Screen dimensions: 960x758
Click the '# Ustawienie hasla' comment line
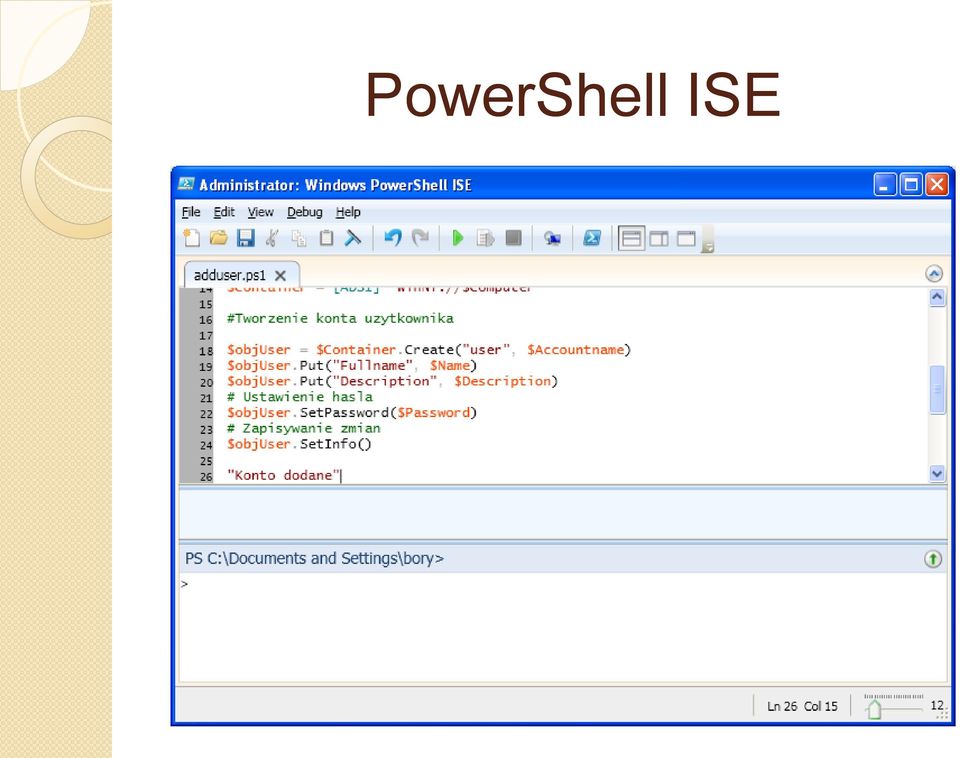click(299, 397)
